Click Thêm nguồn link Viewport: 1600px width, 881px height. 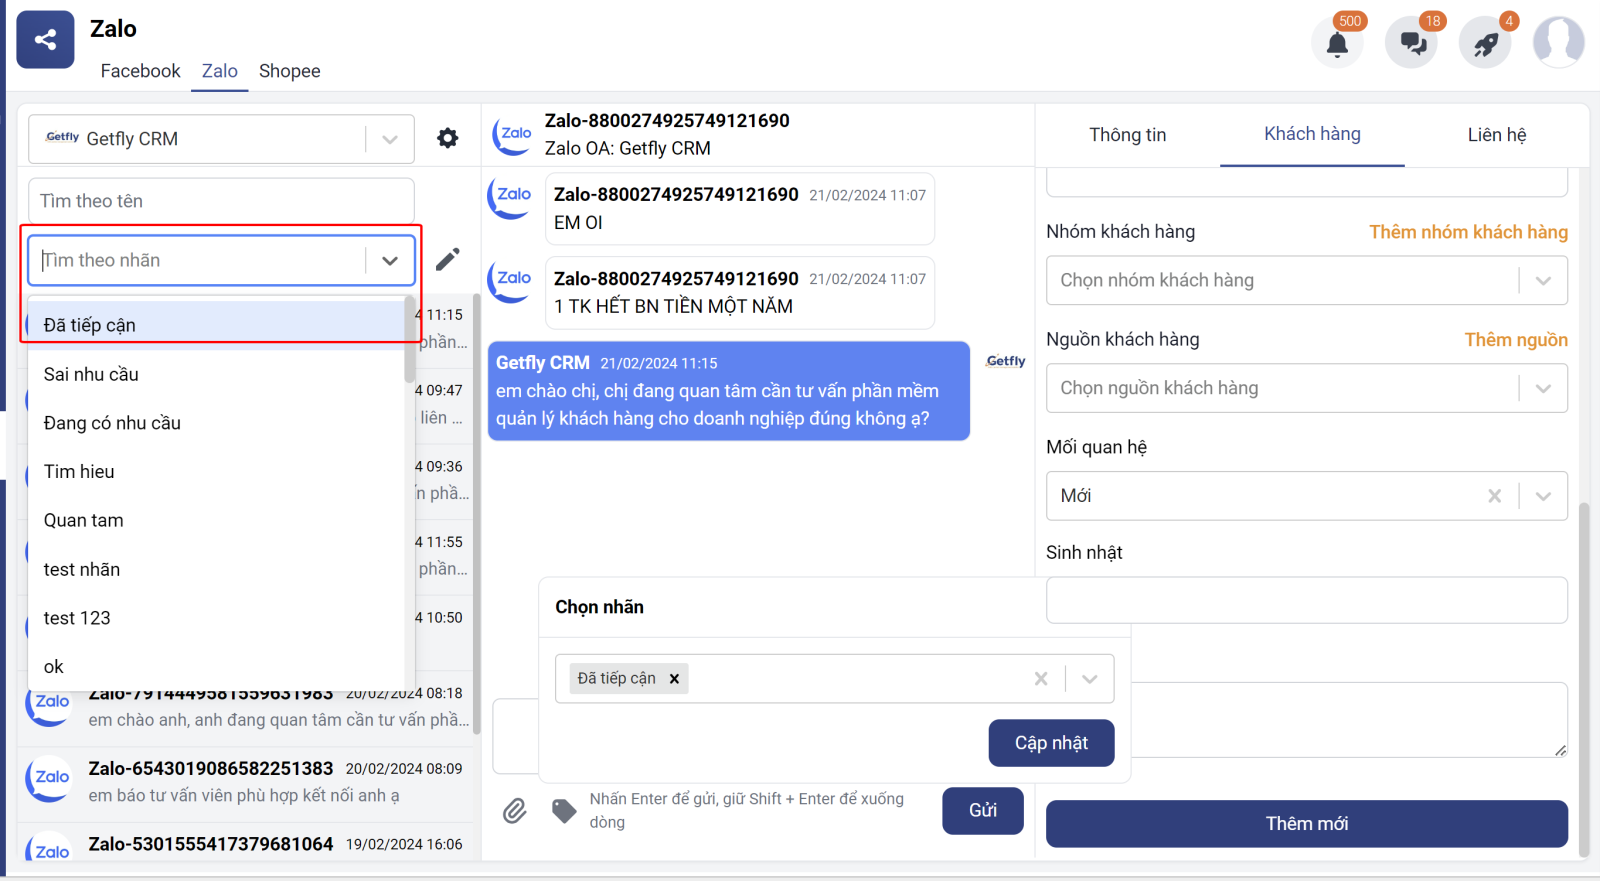coord(1516,340)
